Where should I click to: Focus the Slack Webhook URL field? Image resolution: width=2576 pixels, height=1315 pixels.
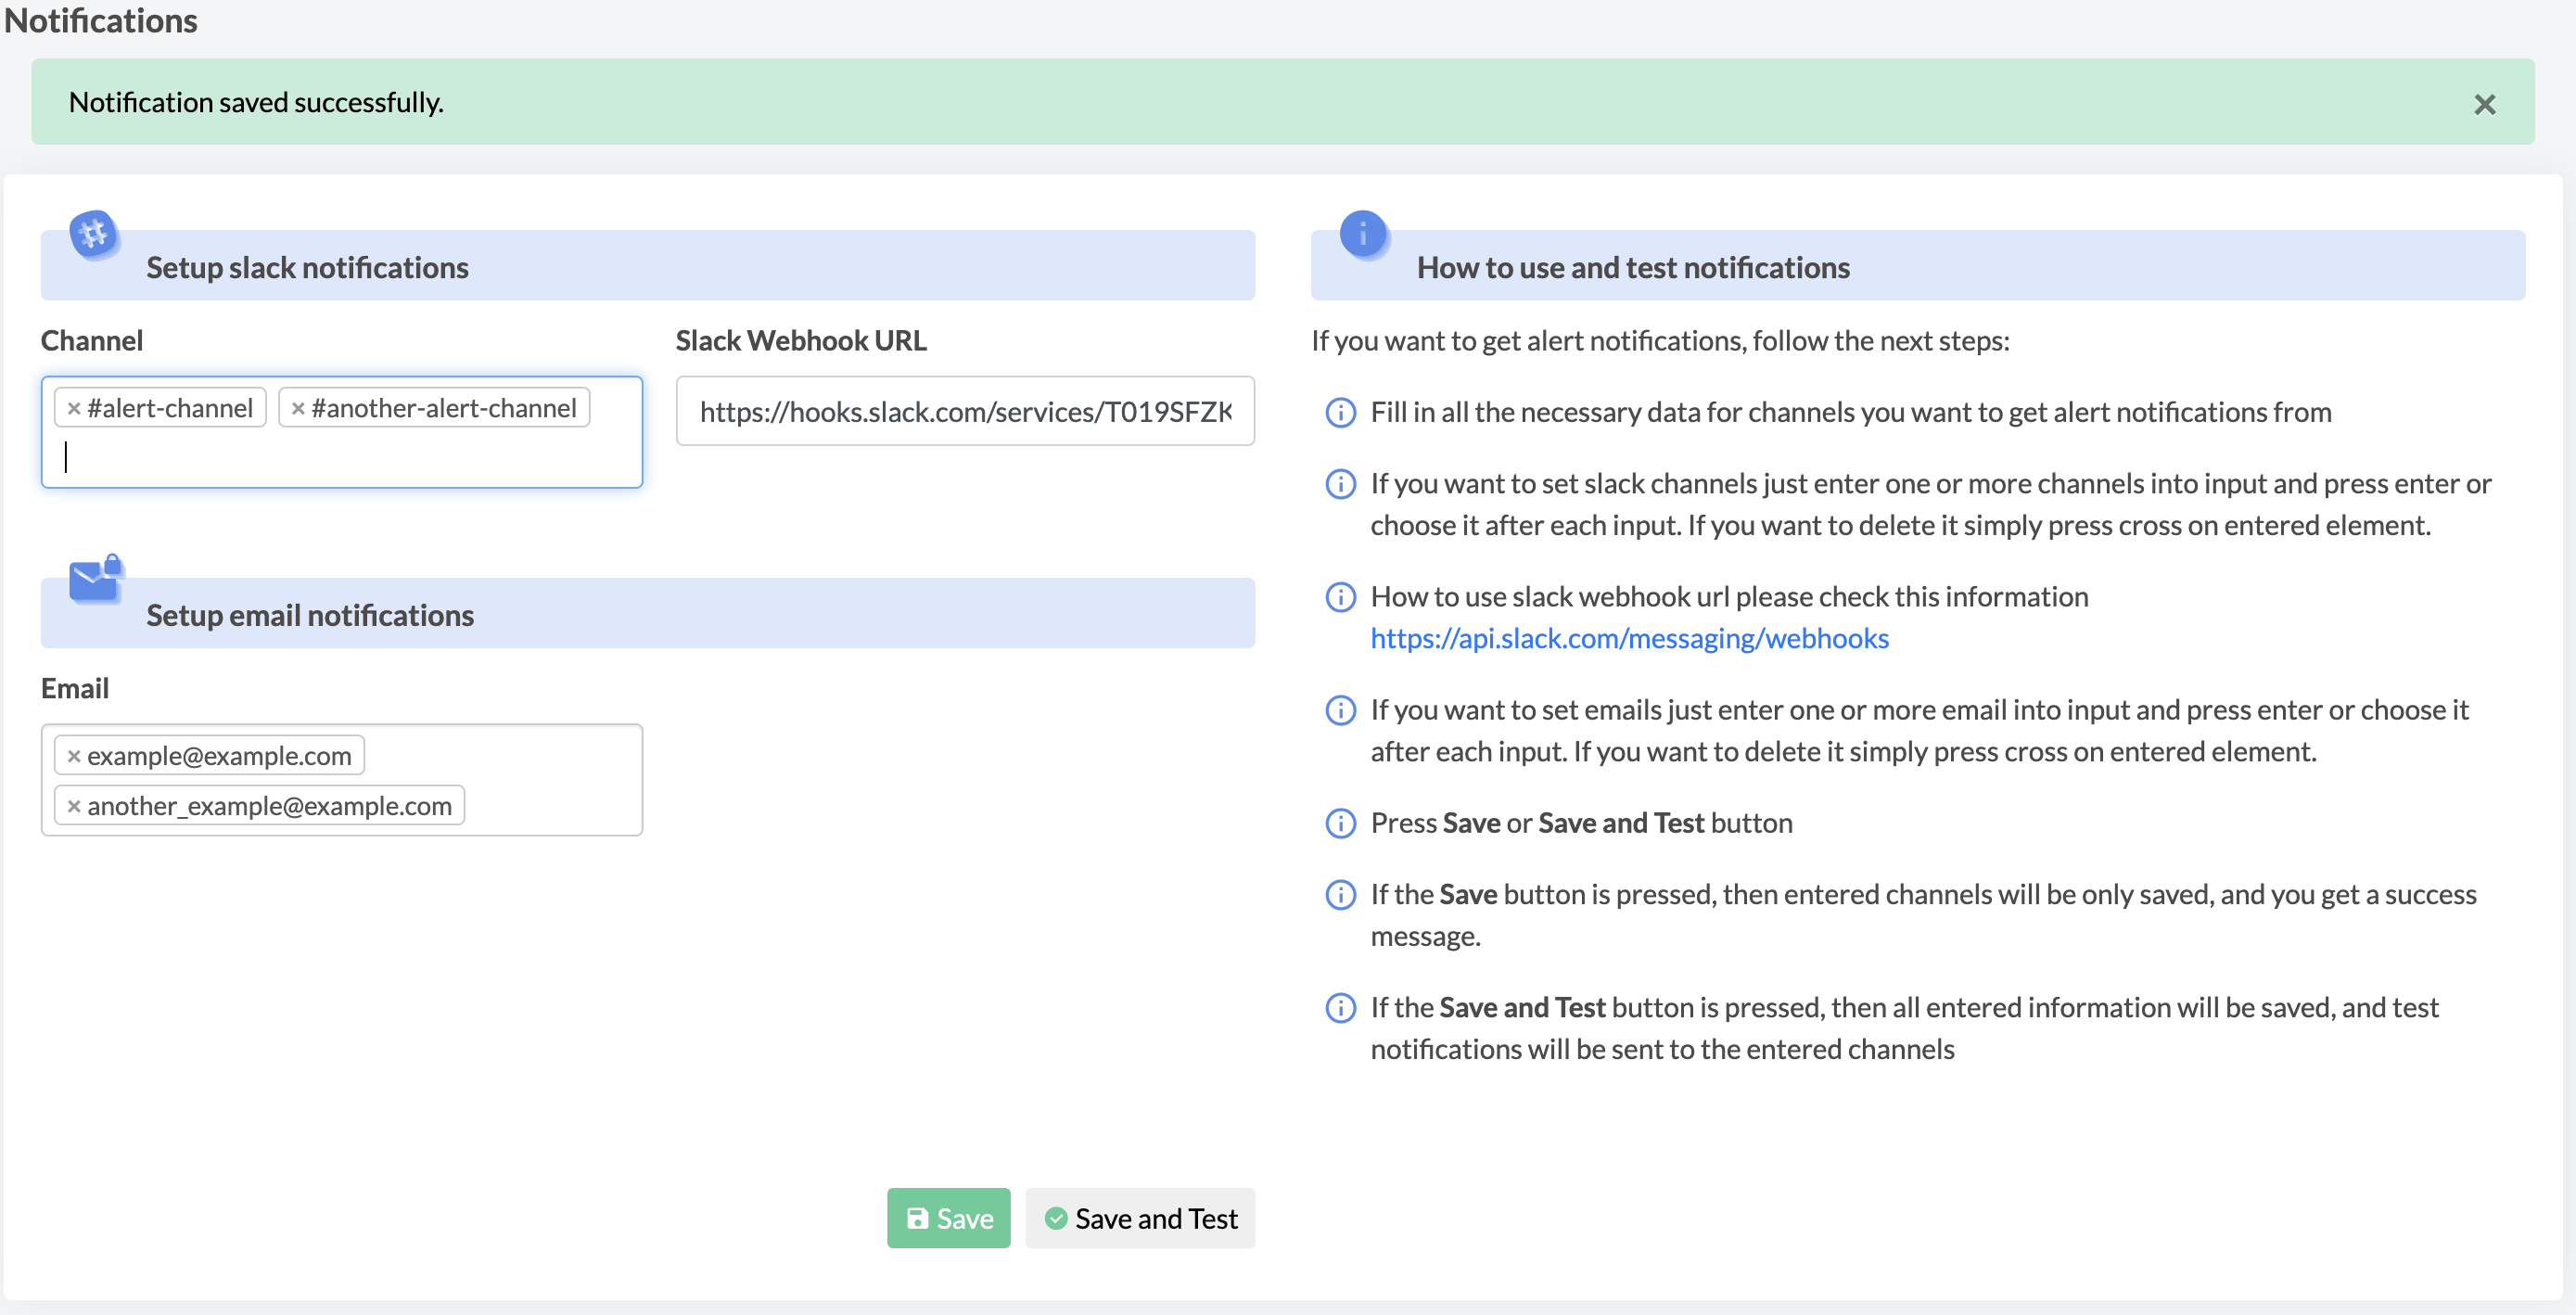click(965, 411)
